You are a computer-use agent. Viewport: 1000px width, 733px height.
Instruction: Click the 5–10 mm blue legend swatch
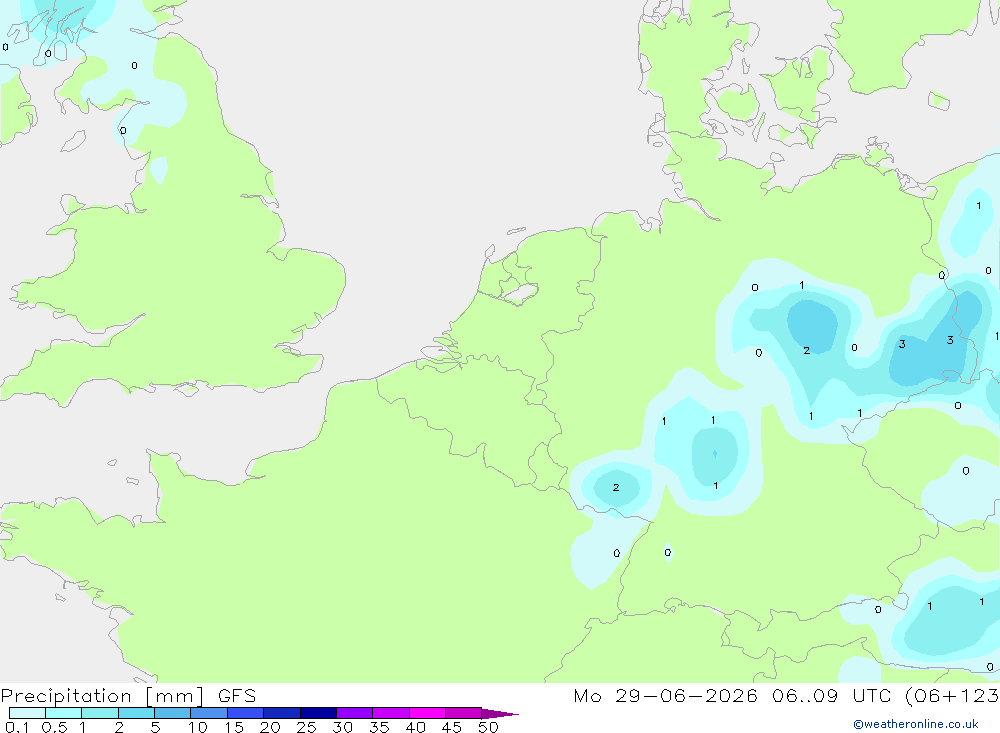[173, 713]
